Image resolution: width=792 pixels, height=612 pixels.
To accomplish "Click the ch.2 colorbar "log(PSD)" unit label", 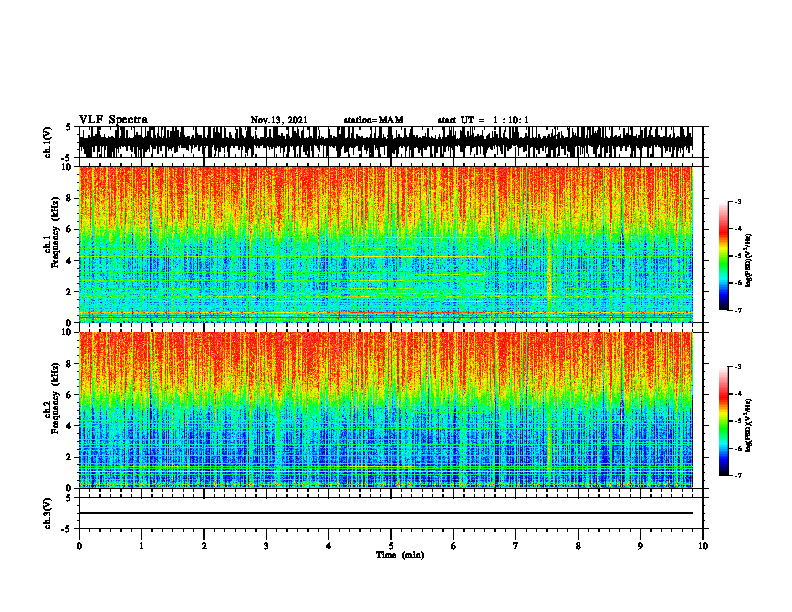I will [749, 425].
